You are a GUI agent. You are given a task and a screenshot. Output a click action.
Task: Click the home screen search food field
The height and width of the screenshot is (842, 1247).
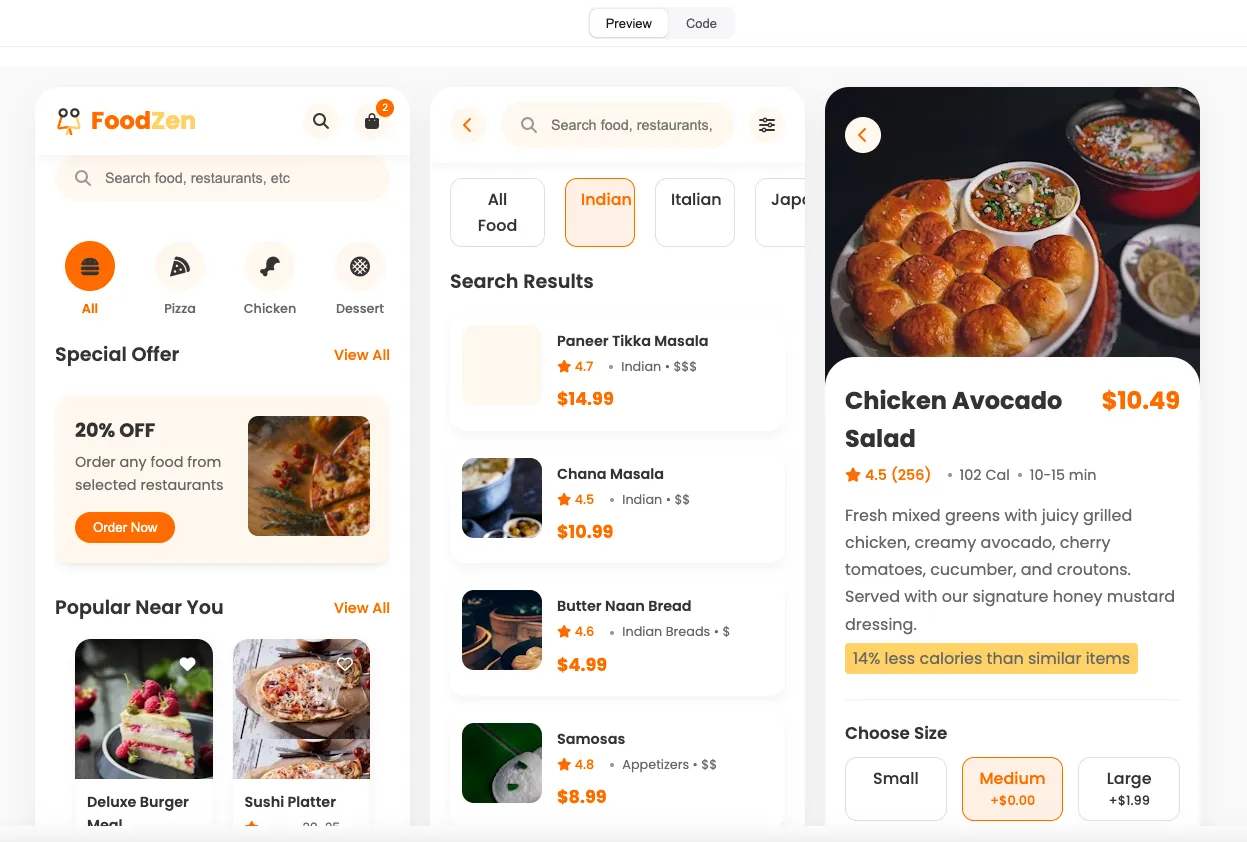pos(222,178)
